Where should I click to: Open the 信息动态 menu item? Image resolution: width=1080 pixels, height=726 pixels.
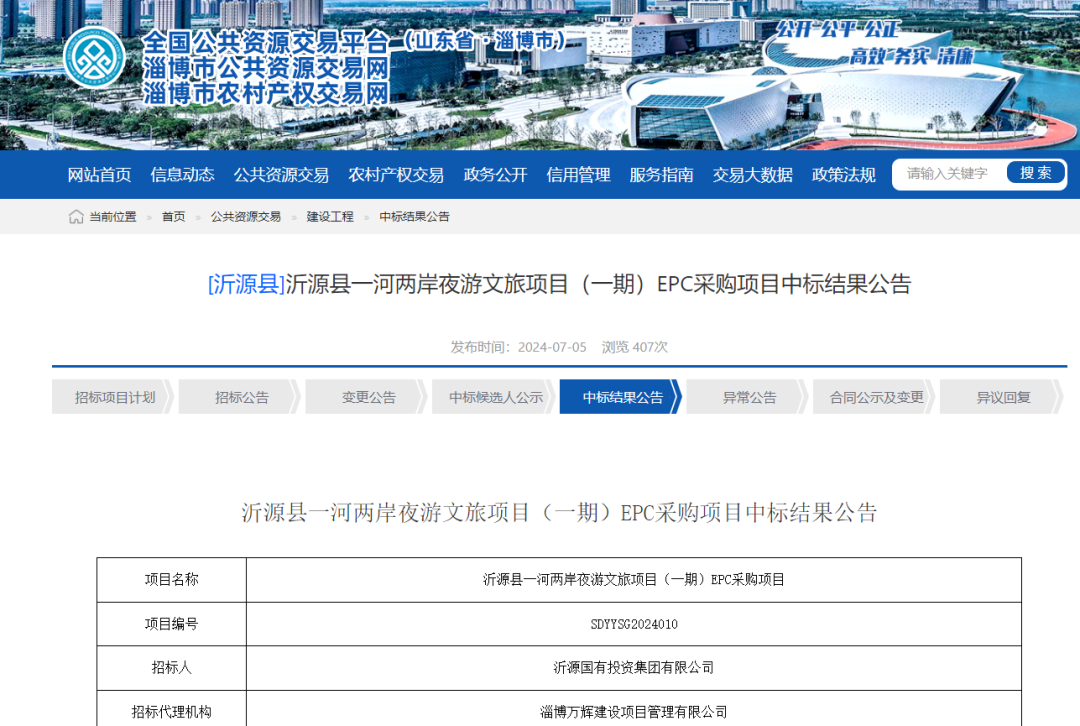[181, 174]
